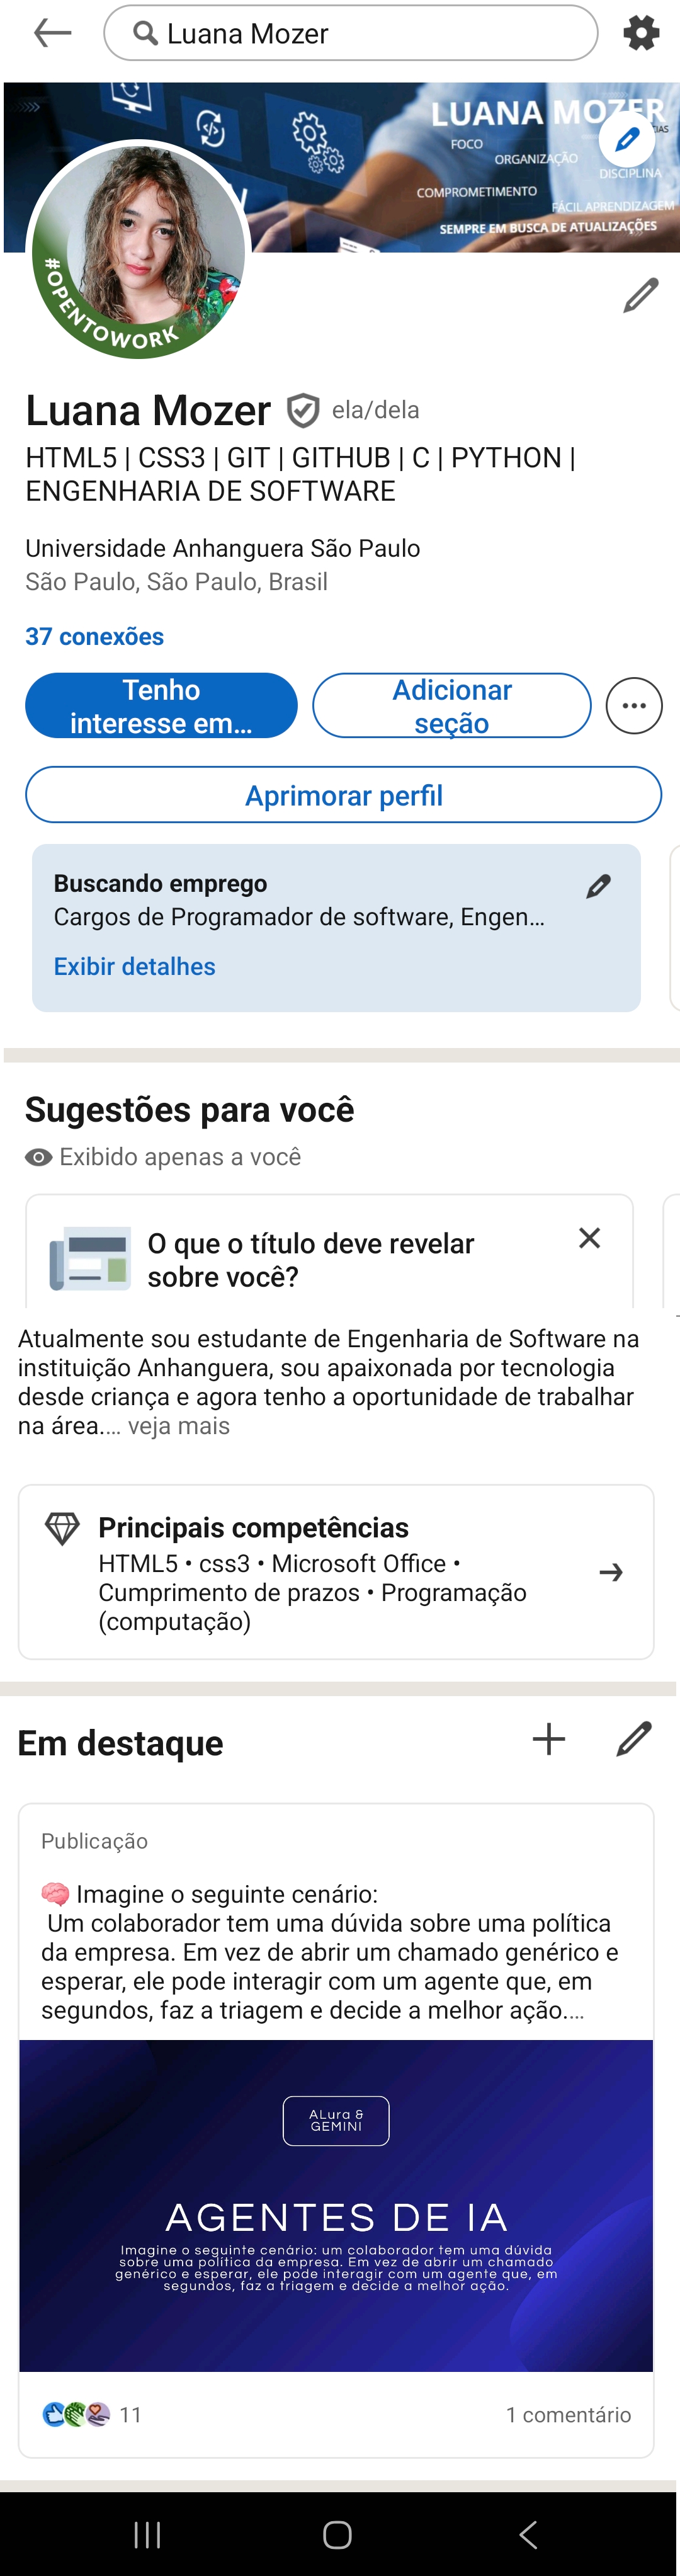Expand summary with veja mais
Viewport: 680px width, 2576px height.
coord(179,1426)
